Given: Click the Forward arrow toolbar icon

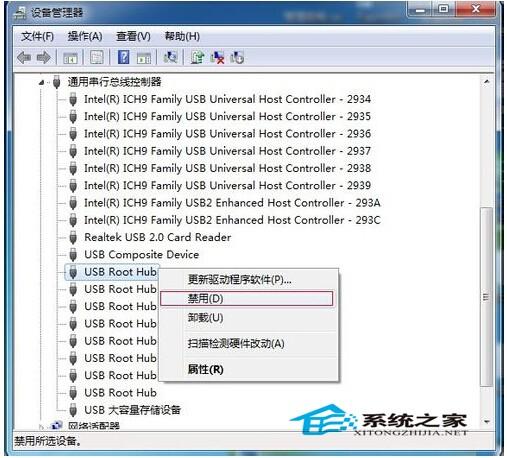Looking at the screenshot, I should (43, 58).
